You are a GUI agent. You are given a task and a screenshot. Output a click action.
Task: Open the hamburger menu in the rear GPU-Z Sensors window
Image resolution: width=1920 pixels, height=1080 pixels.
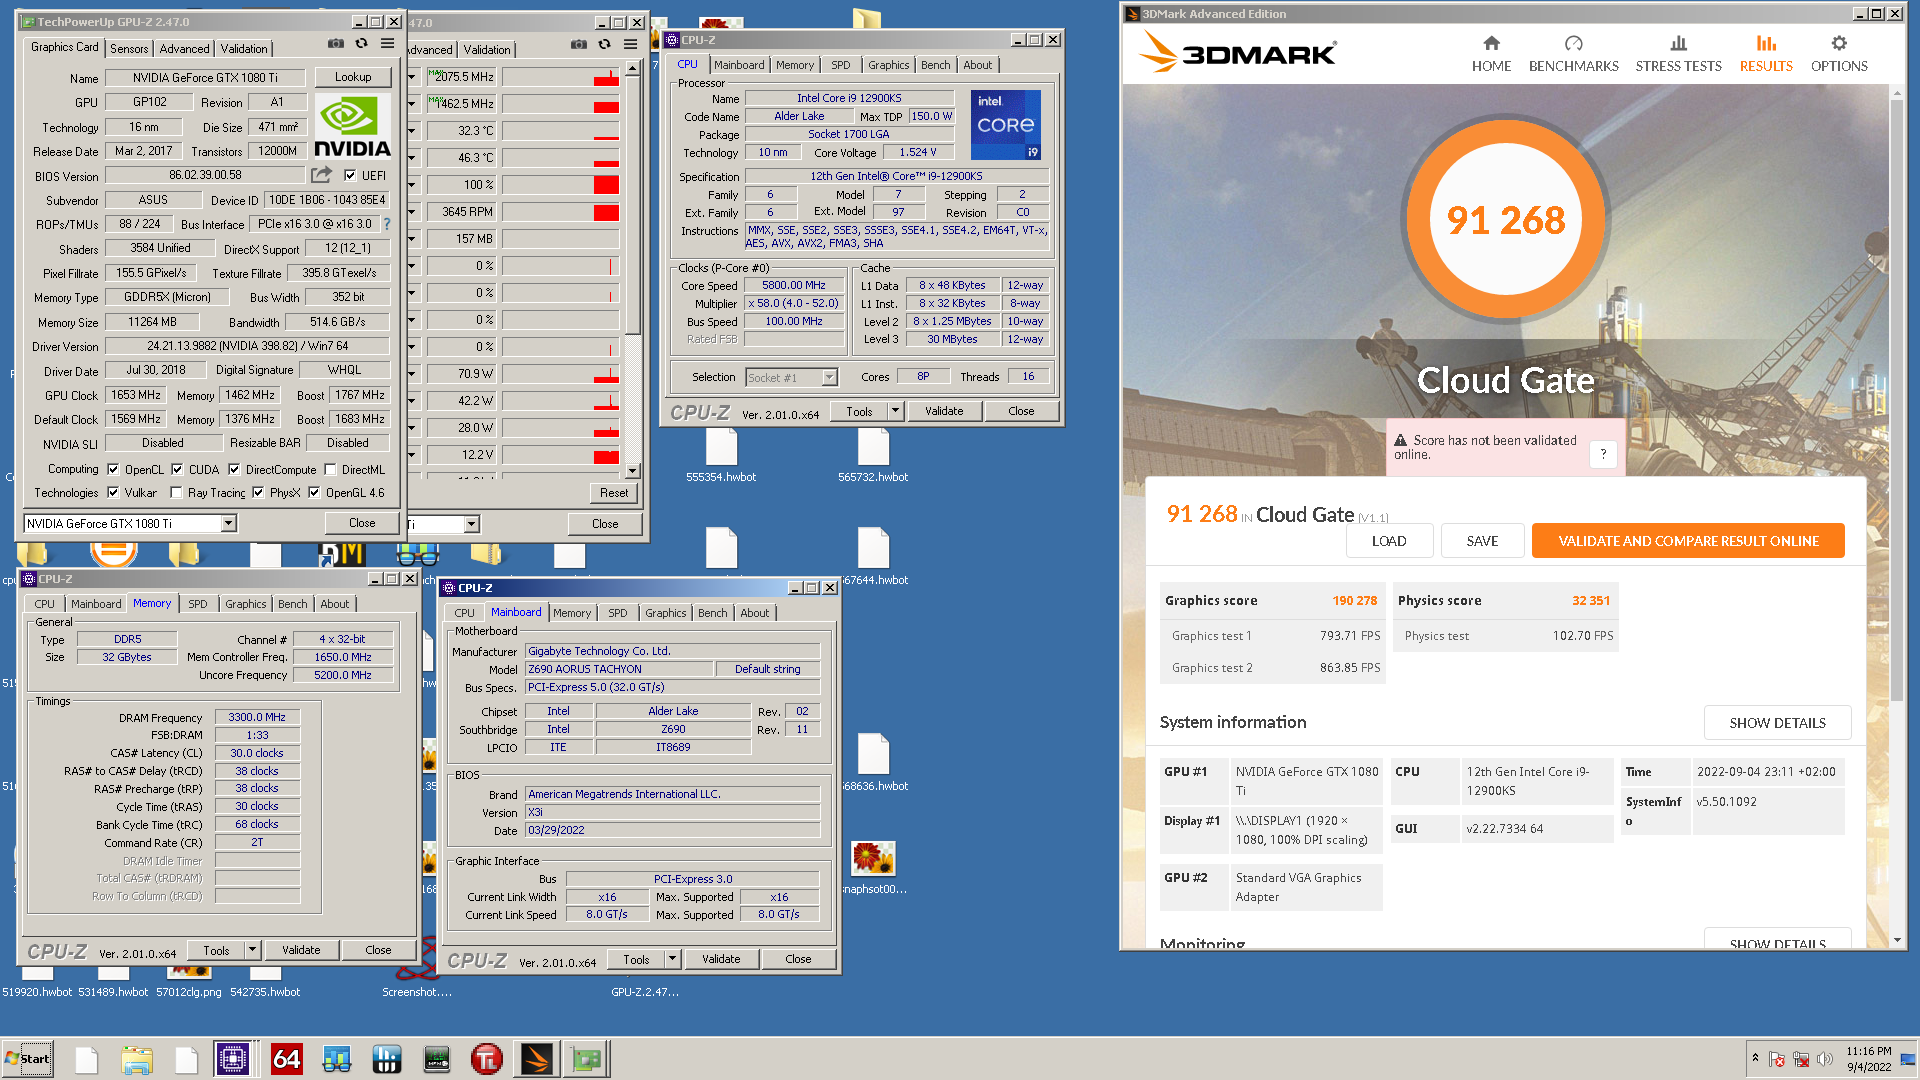coord(630,44)
